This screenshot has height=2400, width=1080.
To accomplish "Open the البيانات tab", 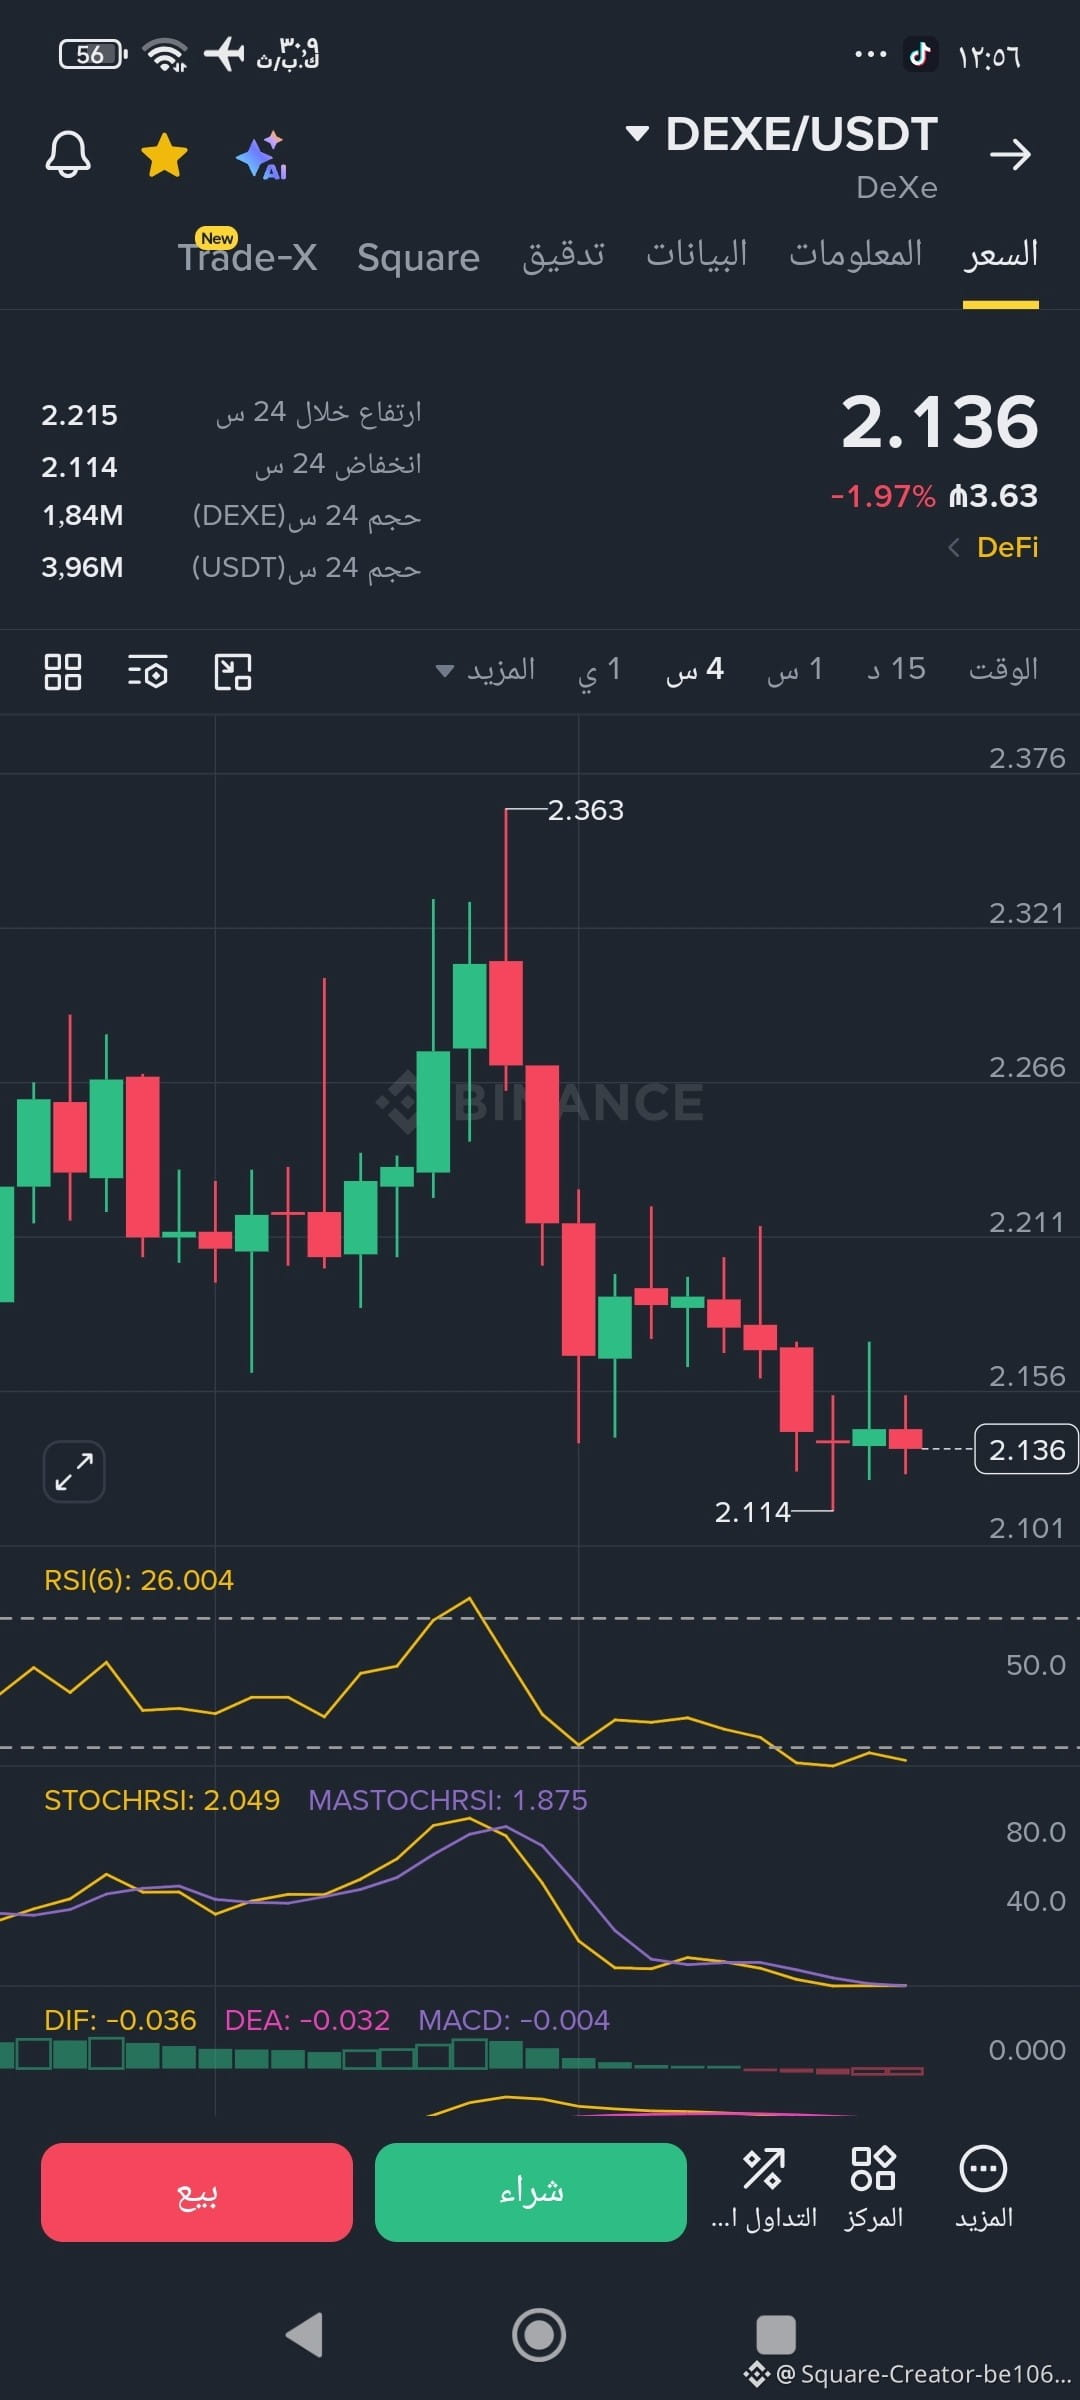I will coord(697,254).
